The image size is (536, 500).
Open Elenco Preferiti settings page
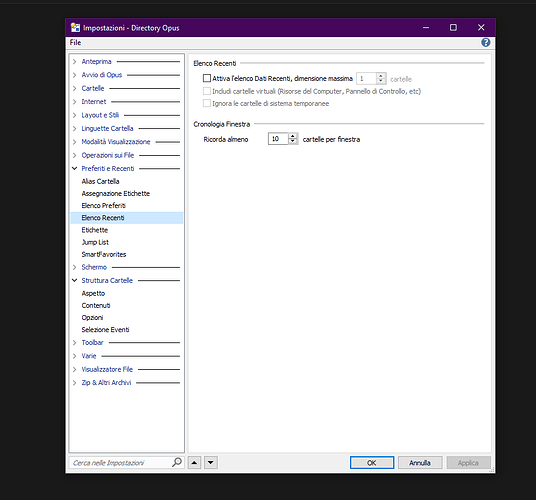click(x=104, y=206)
